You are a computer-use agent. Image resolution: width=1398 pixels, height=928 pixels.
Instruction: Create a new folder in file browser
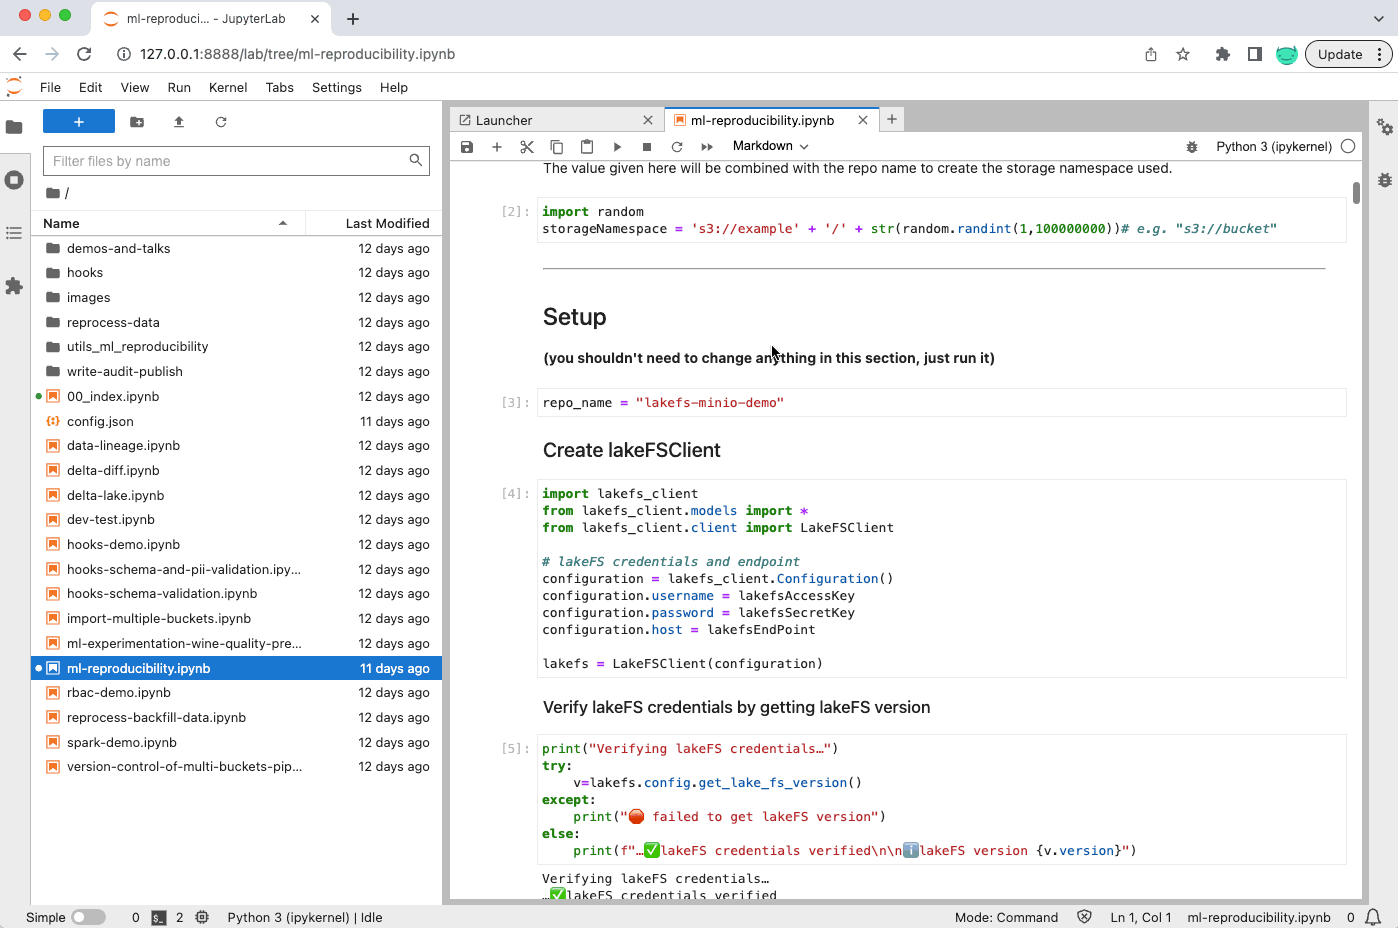click(137, 122)
